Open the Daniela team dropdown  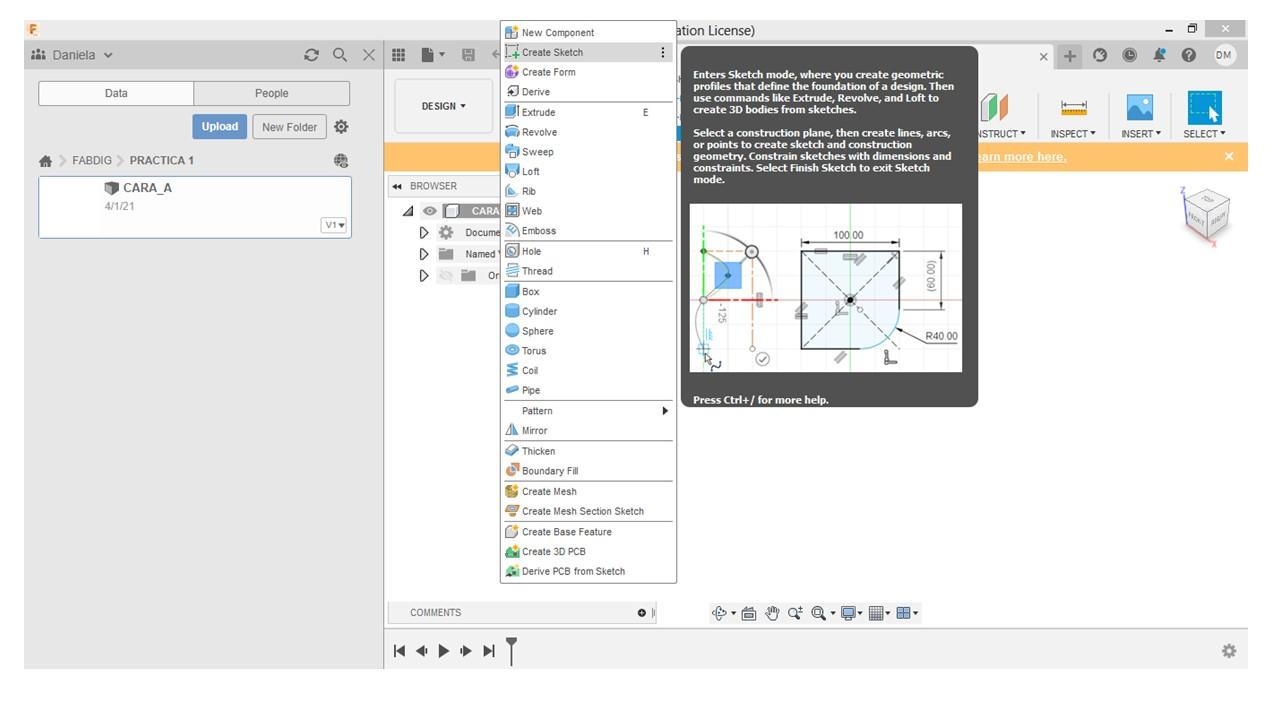pos(72,55)
